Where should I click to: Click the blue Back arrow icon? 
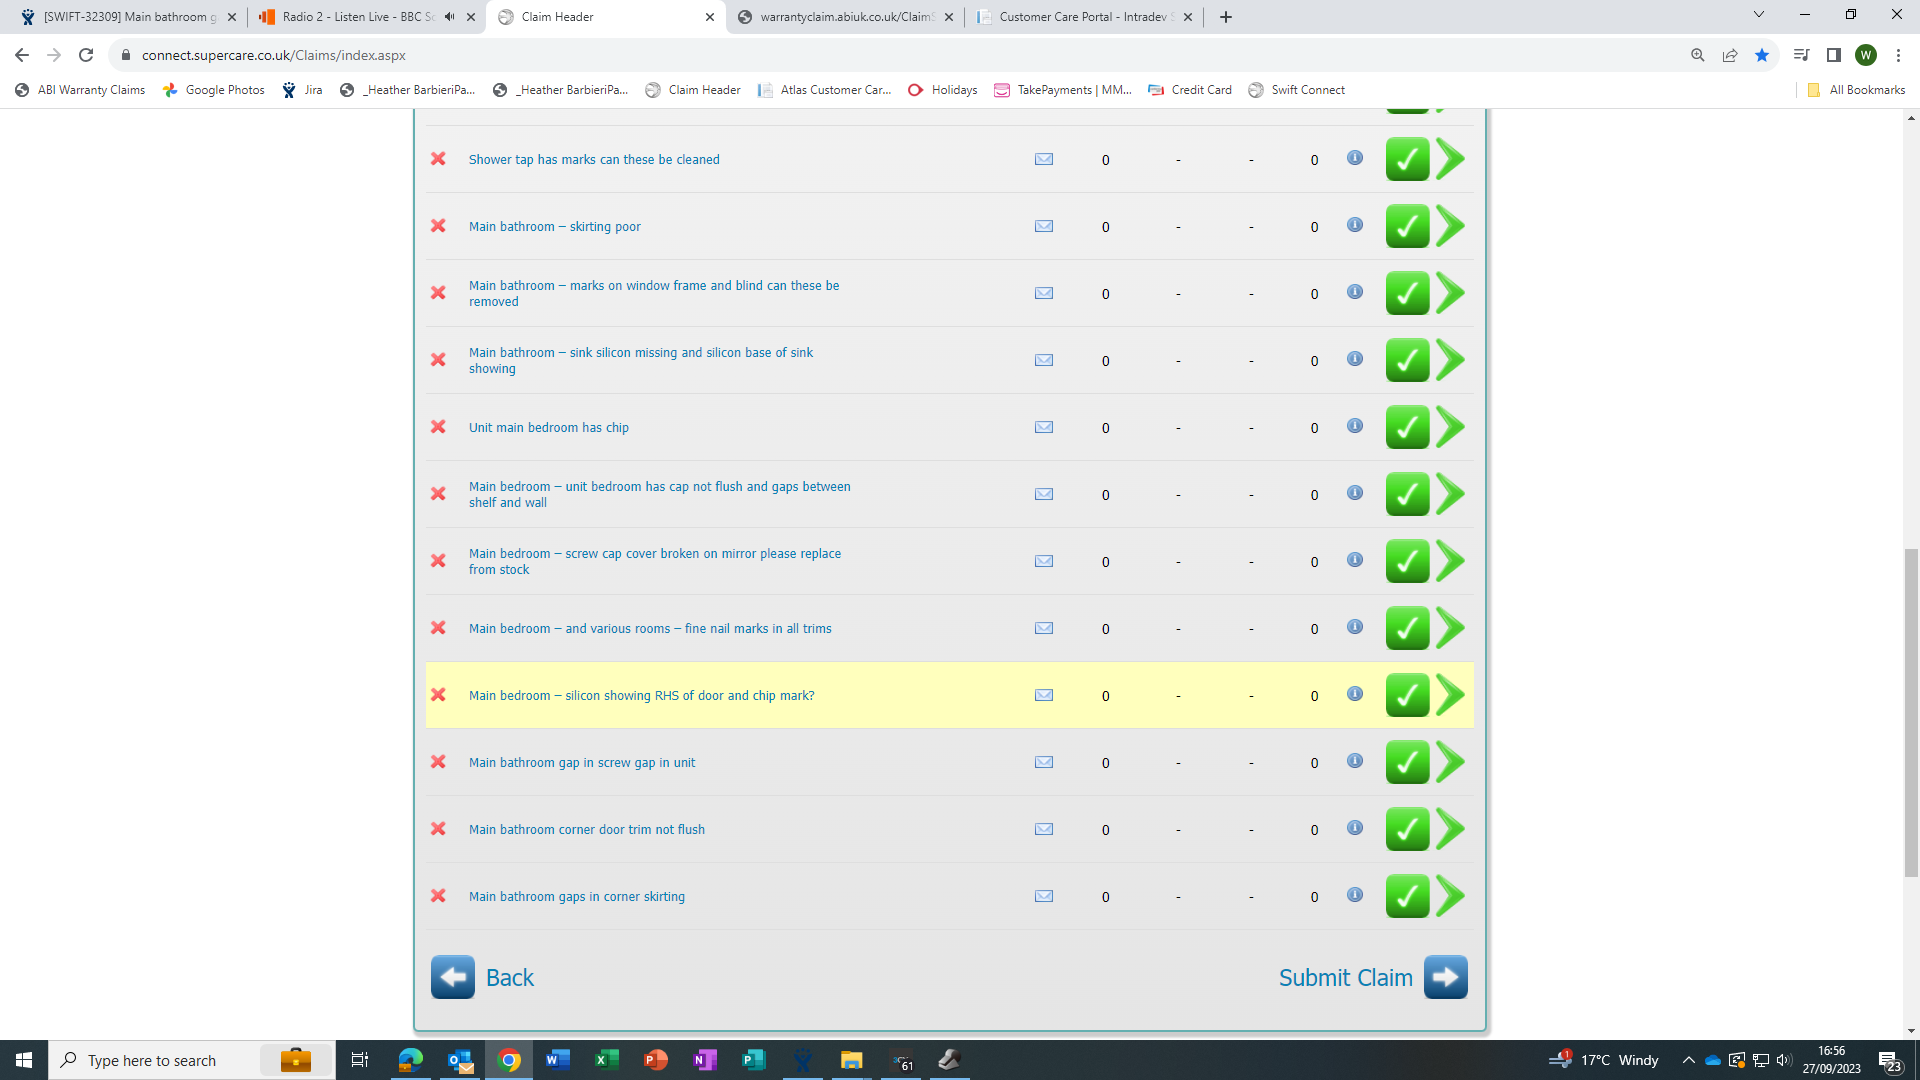point(453,977)
